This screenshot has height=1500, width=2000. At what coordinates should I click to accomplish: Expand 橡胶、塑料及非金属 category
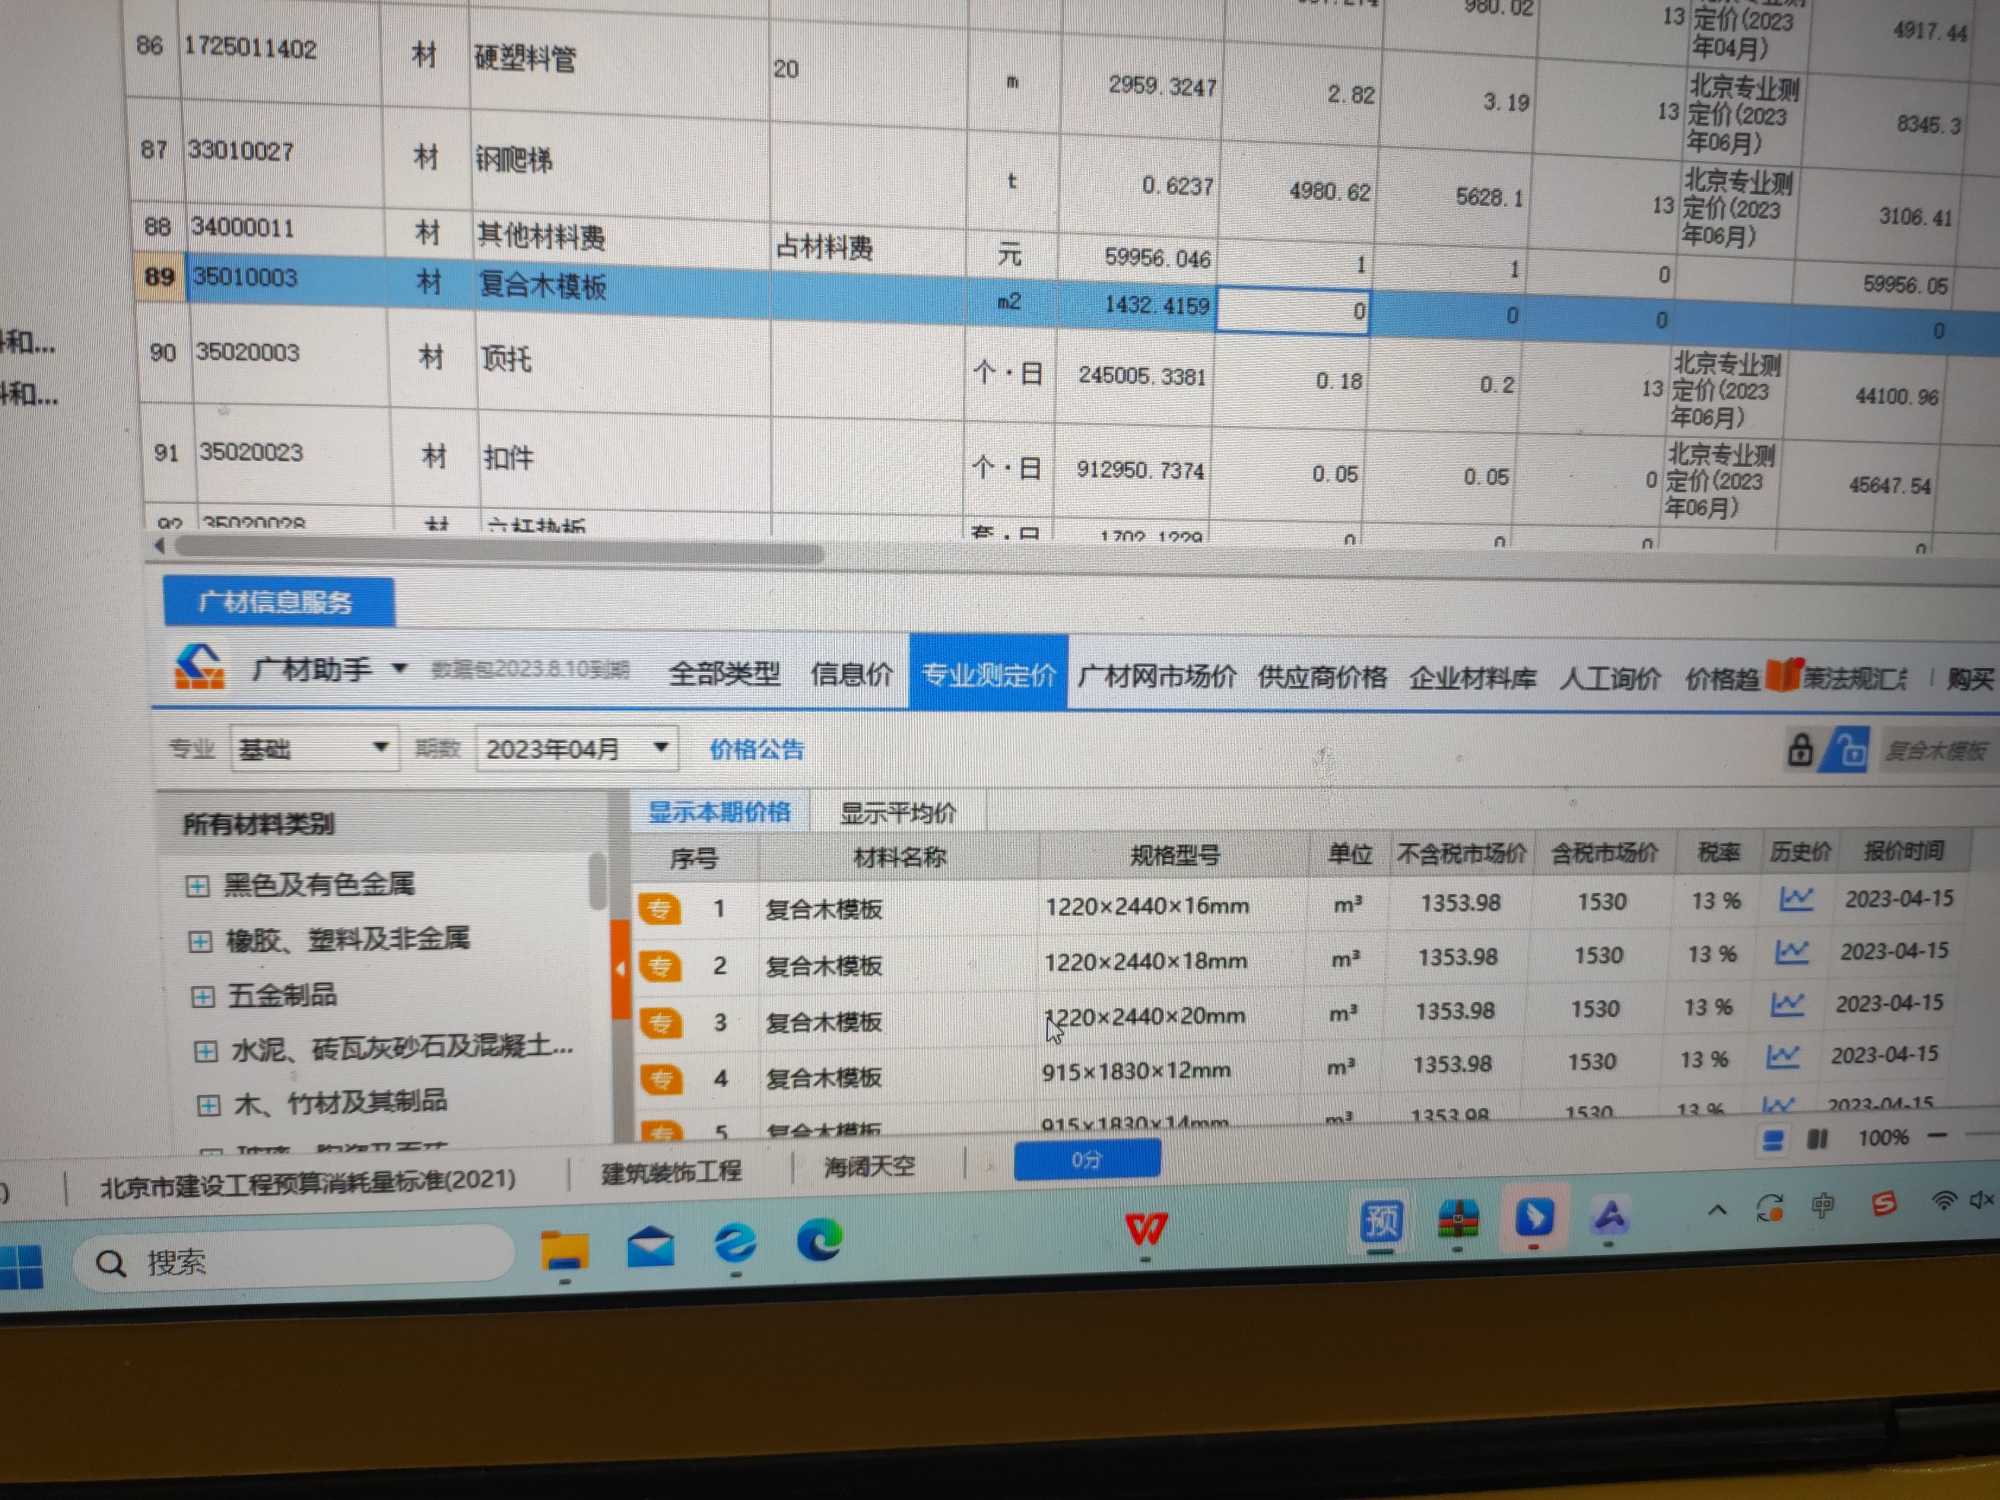tap(200, 941)
